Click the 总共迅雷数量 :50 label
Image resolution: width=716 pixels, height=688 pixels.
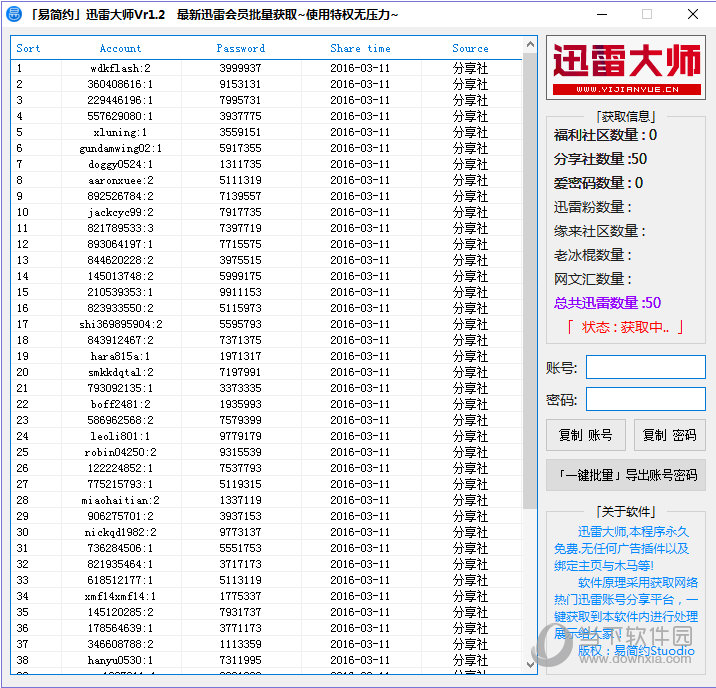click(x=607, y=303)
